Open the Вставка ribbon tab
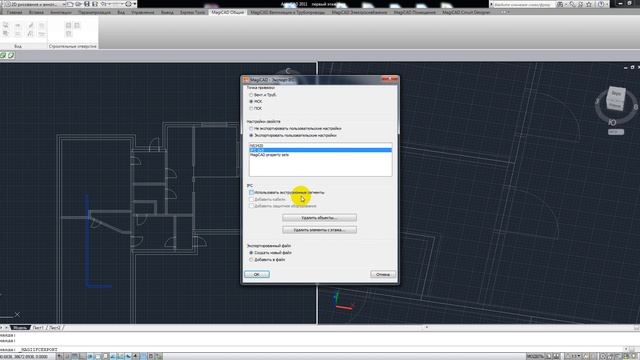Screen dimensions: 640x360 36,12
